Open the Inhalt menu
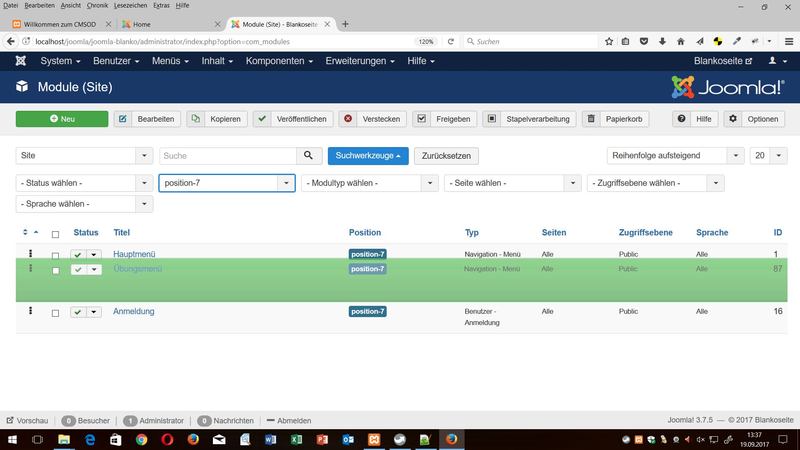The image size is (800, 450). click(217, 61)
